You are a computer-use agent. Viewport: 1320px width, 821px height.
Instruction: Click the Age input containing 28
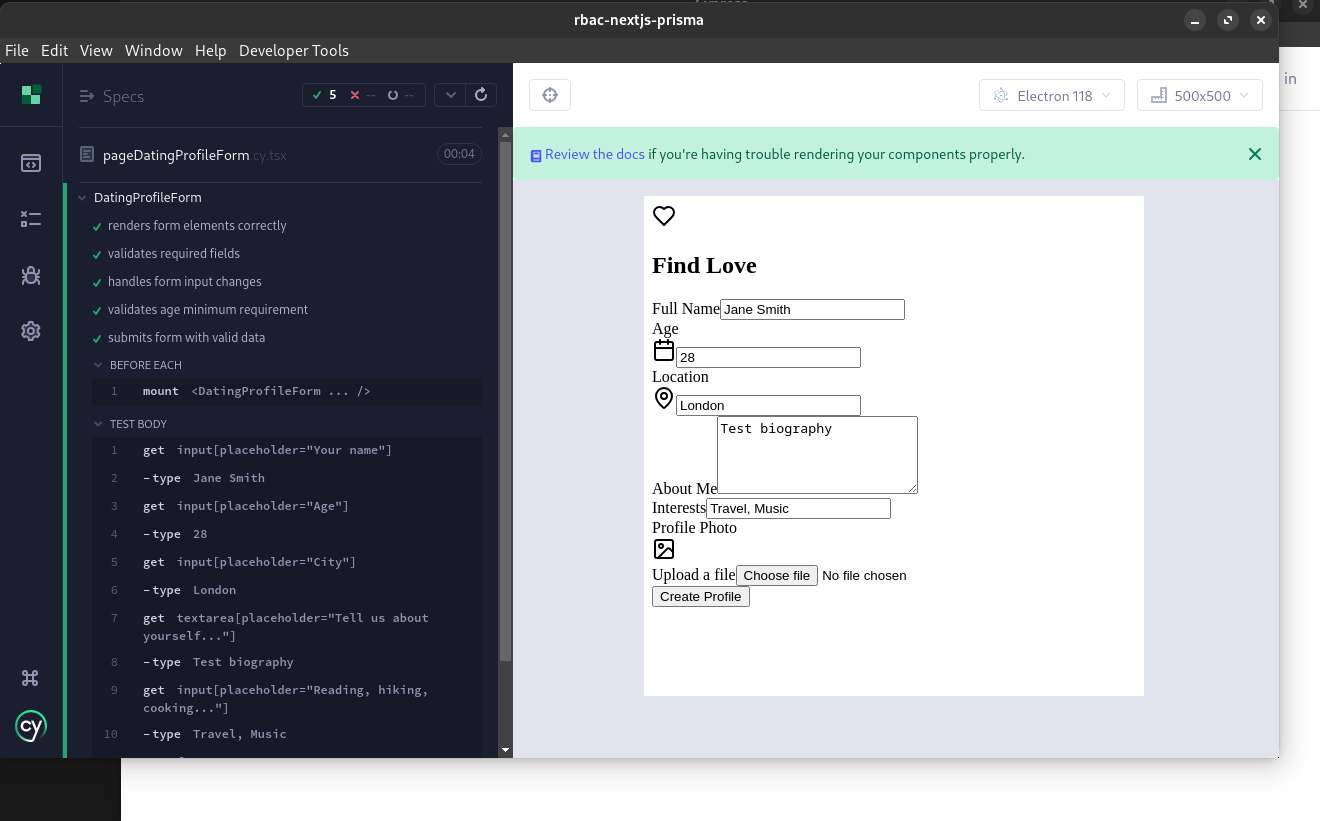click(x=768, y=357)
